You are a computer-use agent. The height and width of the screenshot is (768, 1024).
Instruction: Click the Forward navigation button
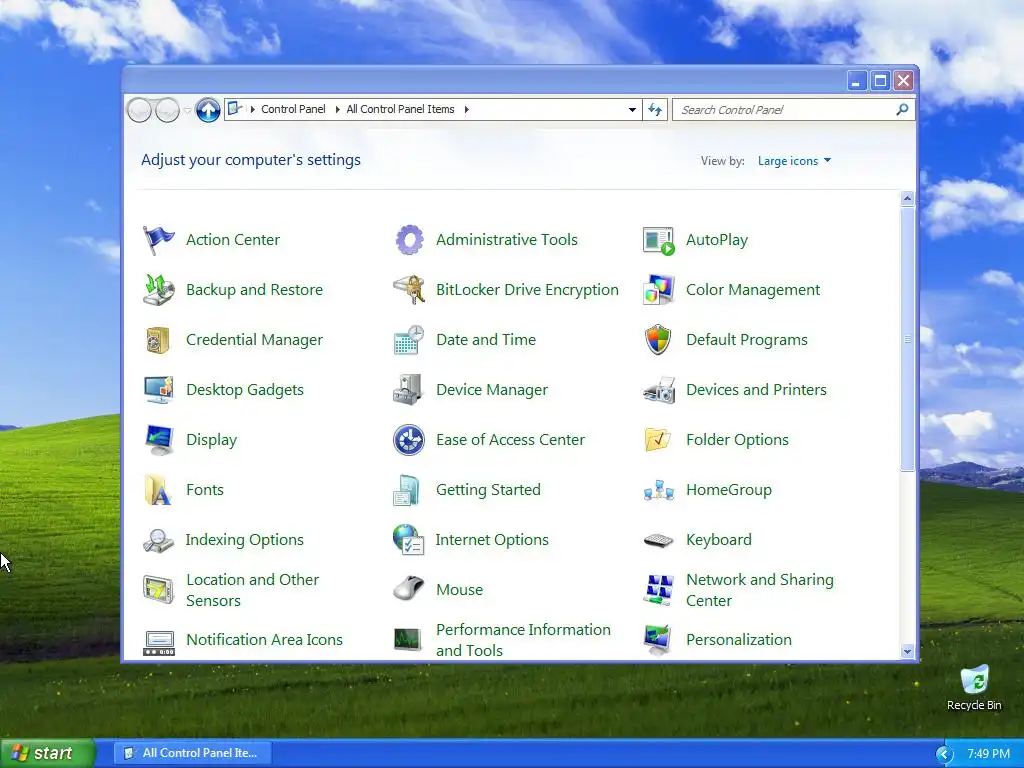167,110
